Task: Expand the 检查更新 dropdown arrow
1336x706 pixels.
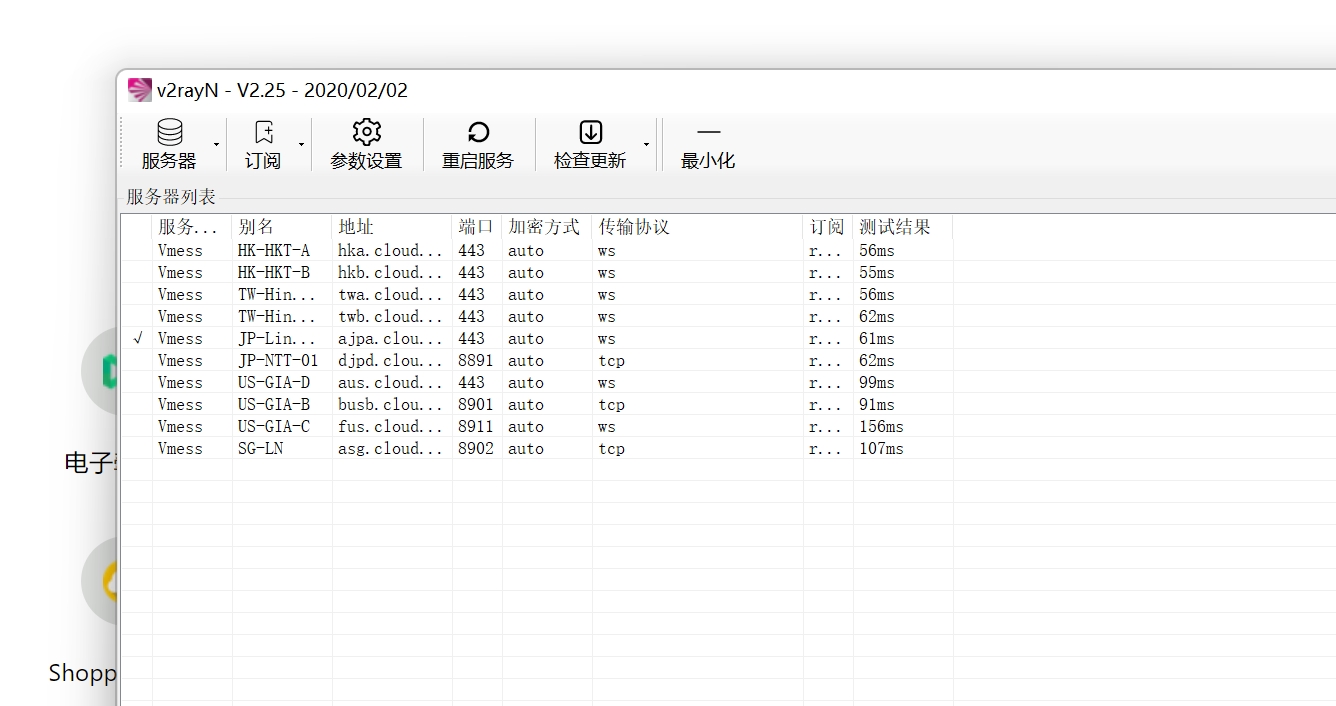Action: 646,145
